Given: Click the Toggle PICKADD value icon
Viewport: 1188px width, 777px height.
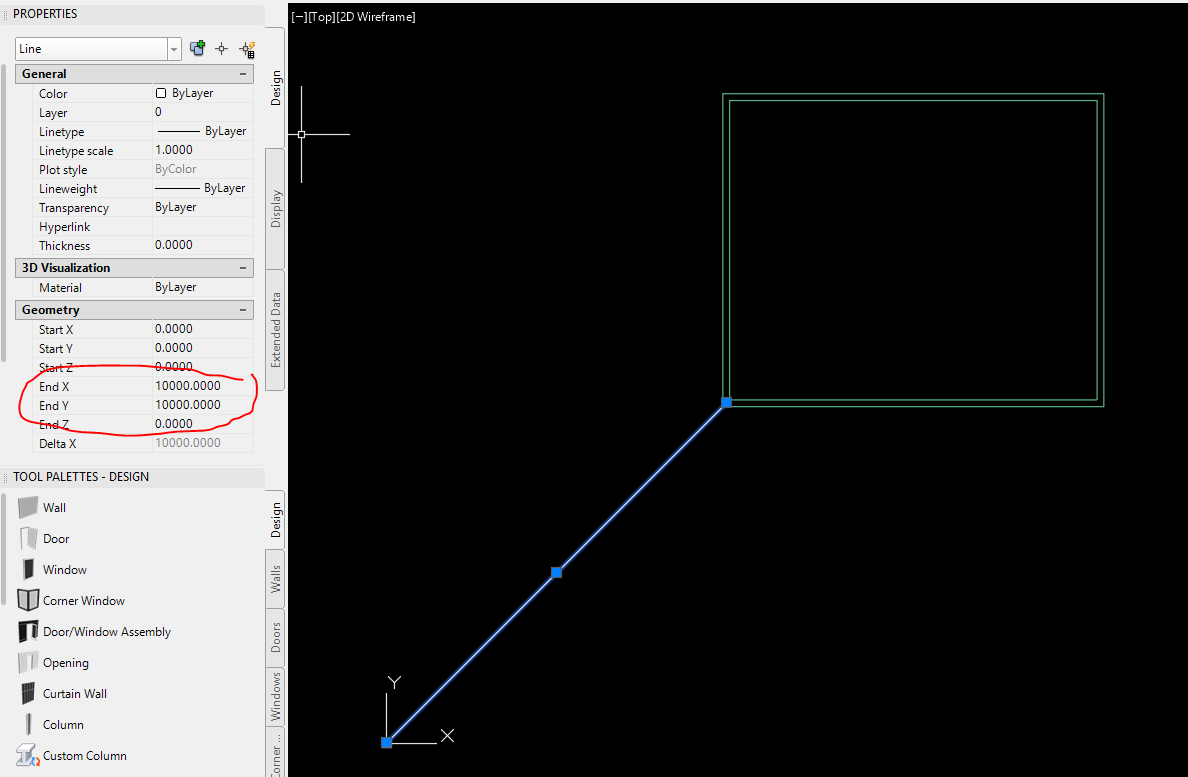Looking at the screenshot, I should tap(197, 48).
